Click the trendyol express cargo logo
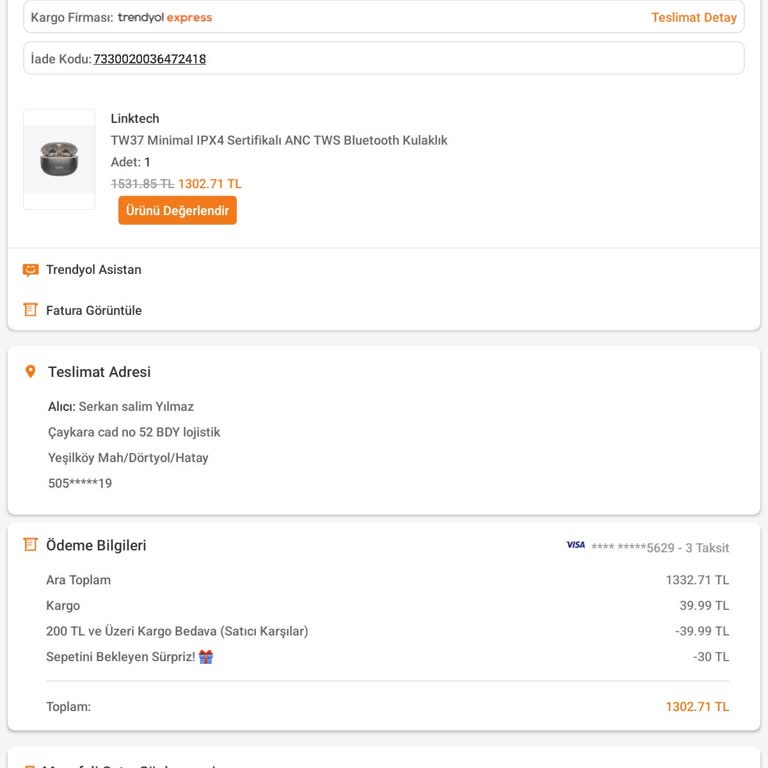Screen dimensions: 768x768 pos(165,18)
